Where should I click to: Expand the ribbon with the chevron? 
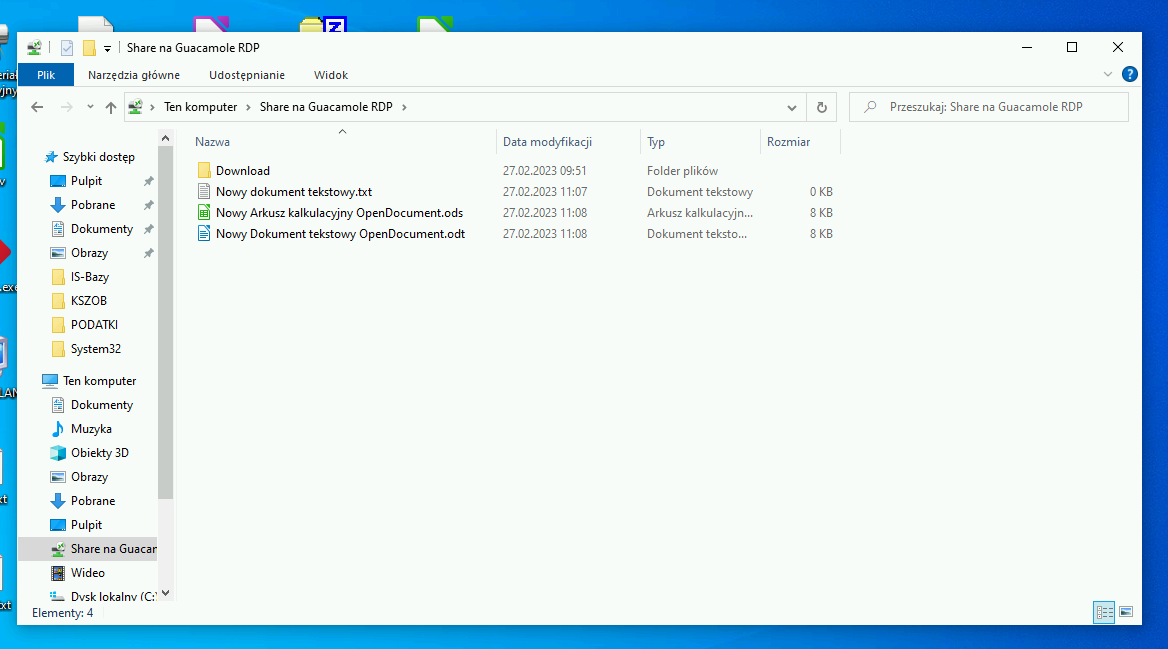1108,75
